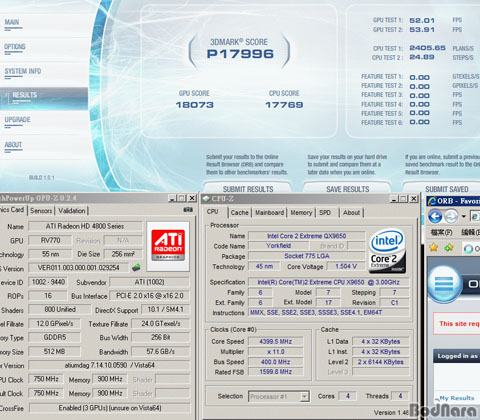Click the BIOS save chip icon in GPU-Z
This screenshot has width=480, height=420.
(136, 267)
